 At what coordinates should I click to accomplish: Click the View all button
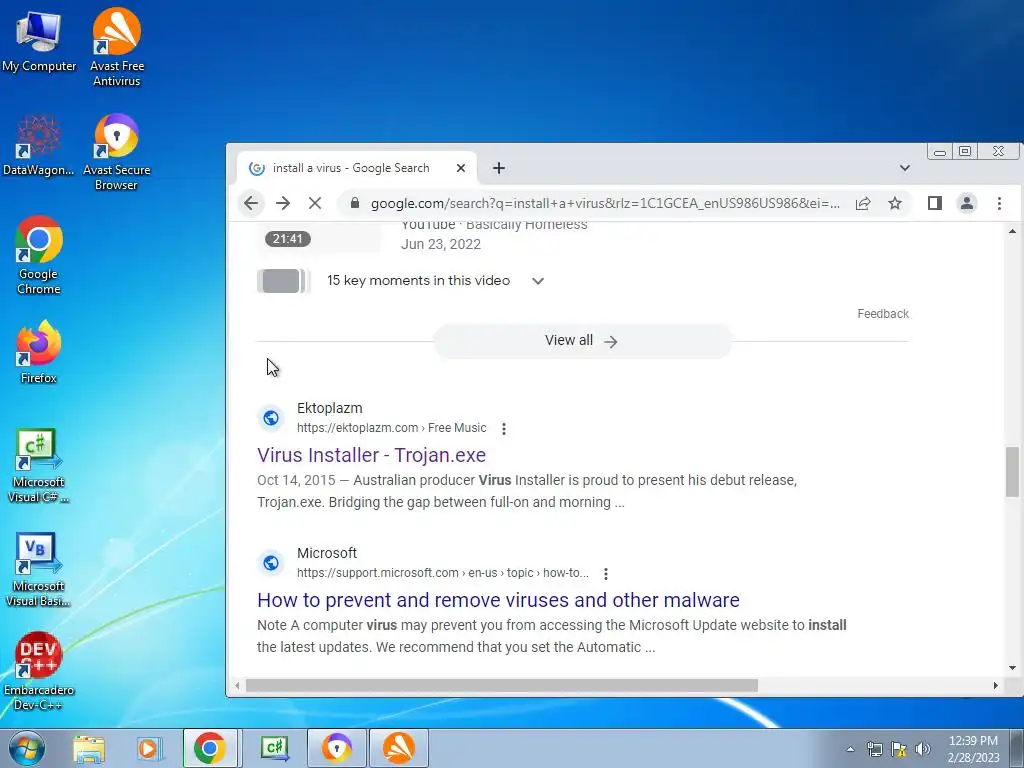583,341
